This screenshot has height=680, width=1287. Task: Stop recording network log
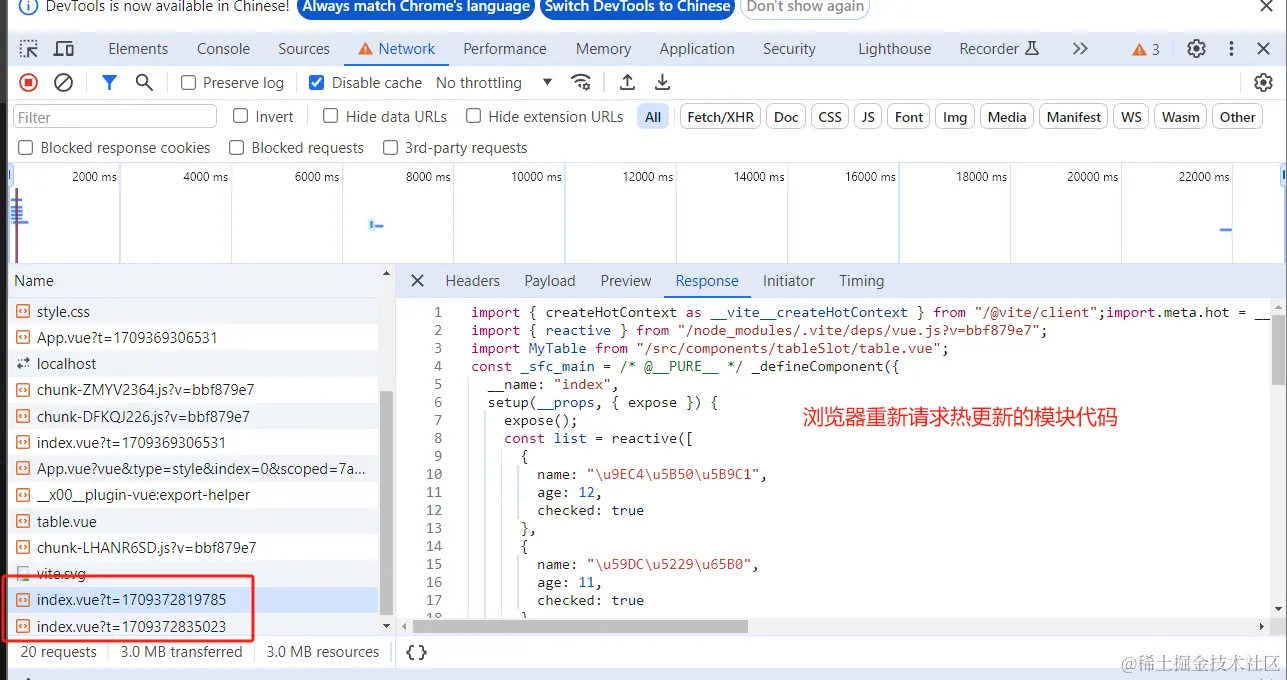point(29,83)
